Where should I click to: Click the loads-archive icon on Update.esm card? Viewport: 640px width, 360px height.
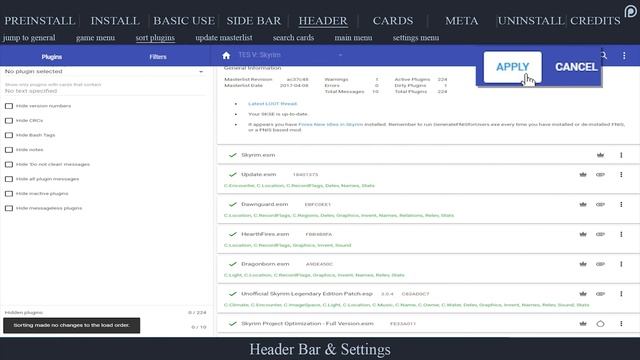pyautogui.click(x=600, y=175)
